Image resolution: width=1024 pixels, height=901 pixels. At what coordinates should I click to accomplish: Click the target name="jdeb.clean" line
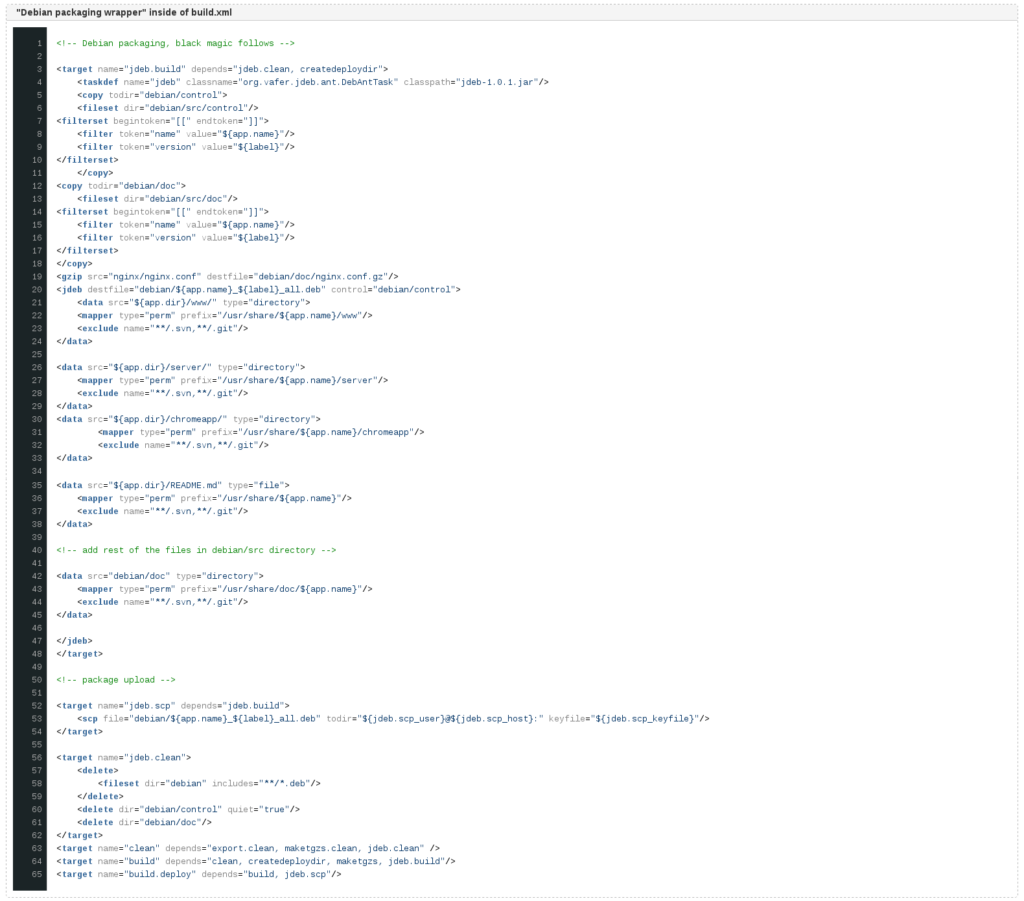click(x=123, y=758)
